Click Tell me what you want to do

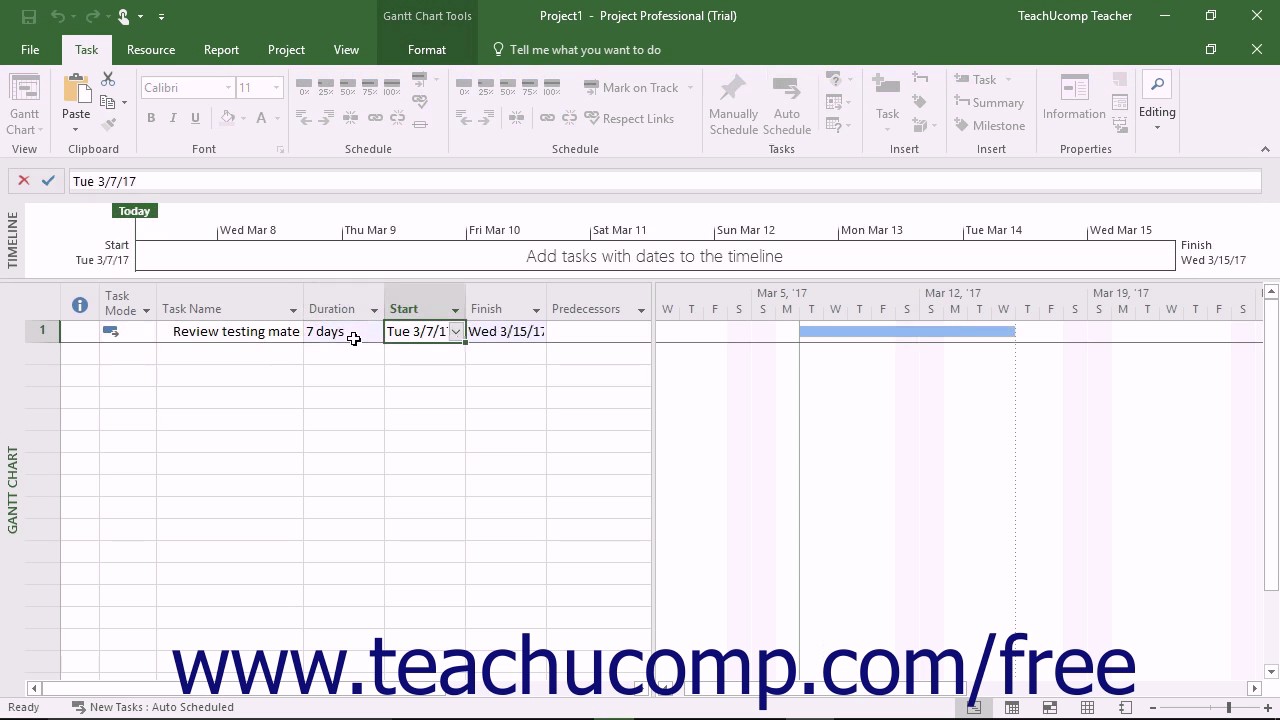tap(576, 49)
